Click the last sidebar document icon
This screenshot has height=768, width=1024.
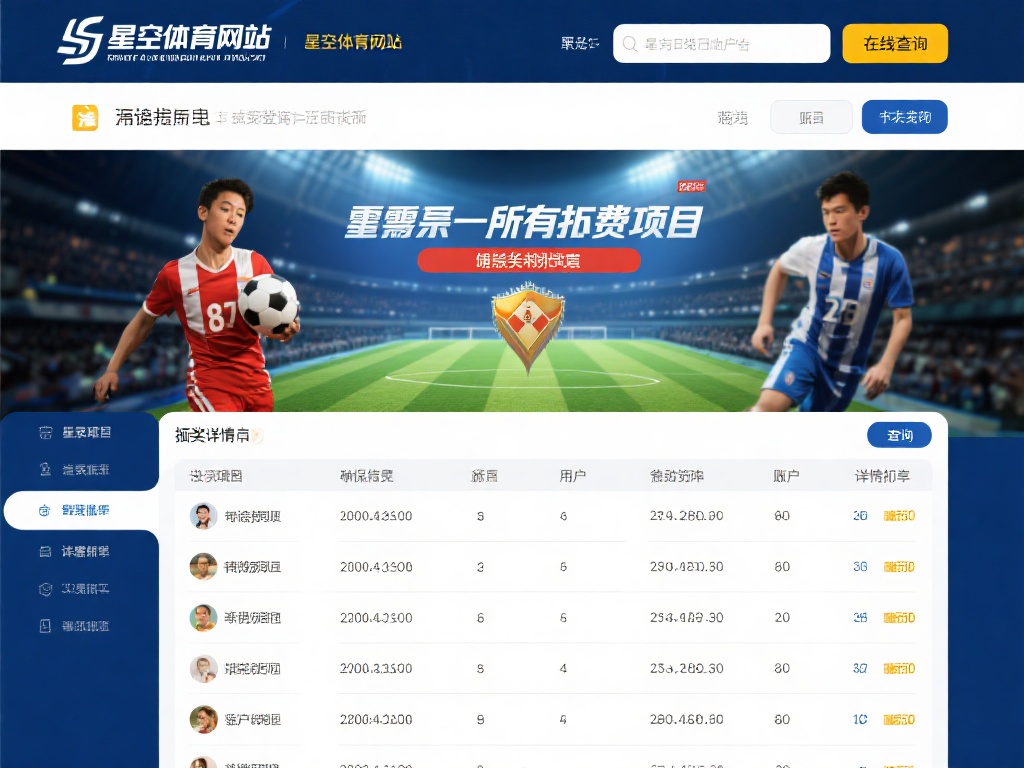[45, 626]
